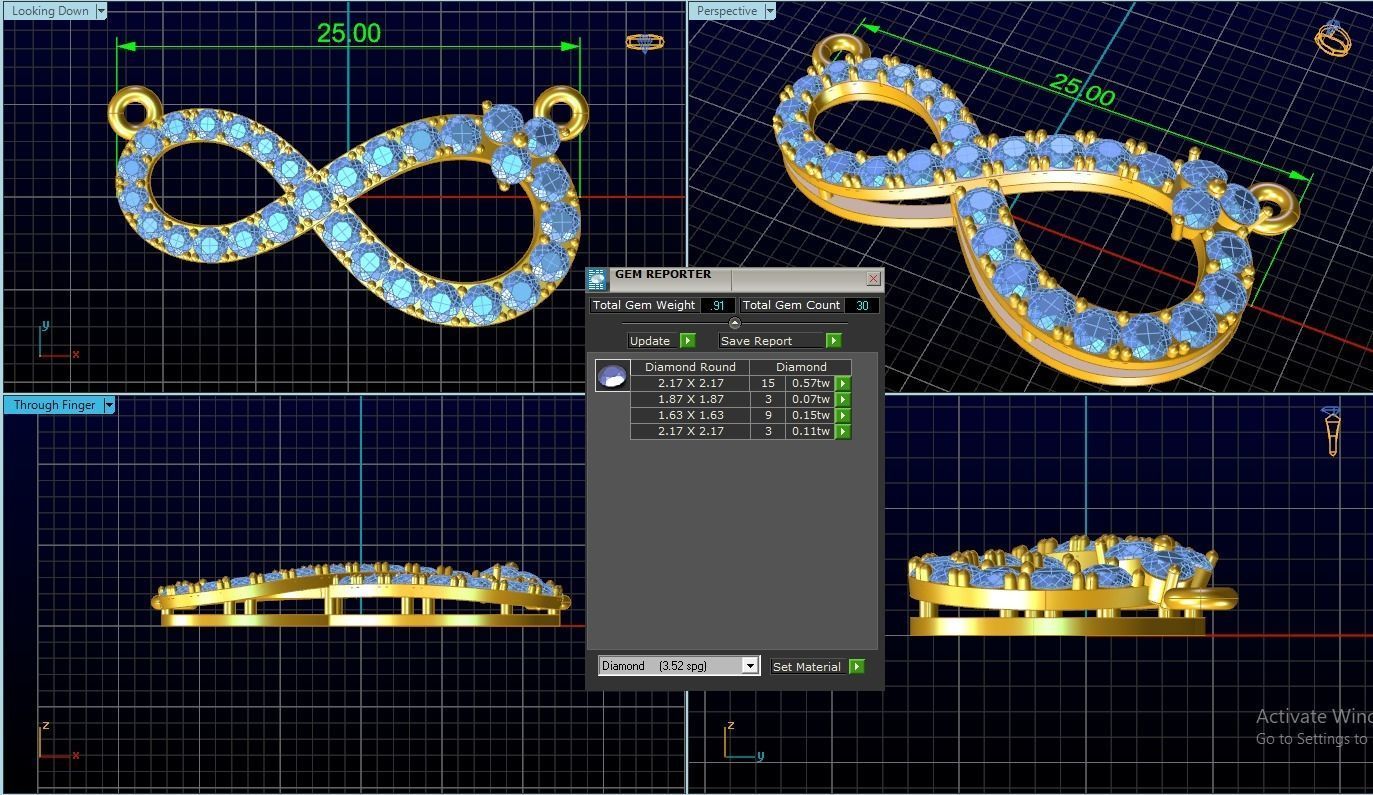Click the Through Finger viewport label

[x=54, y=405]
